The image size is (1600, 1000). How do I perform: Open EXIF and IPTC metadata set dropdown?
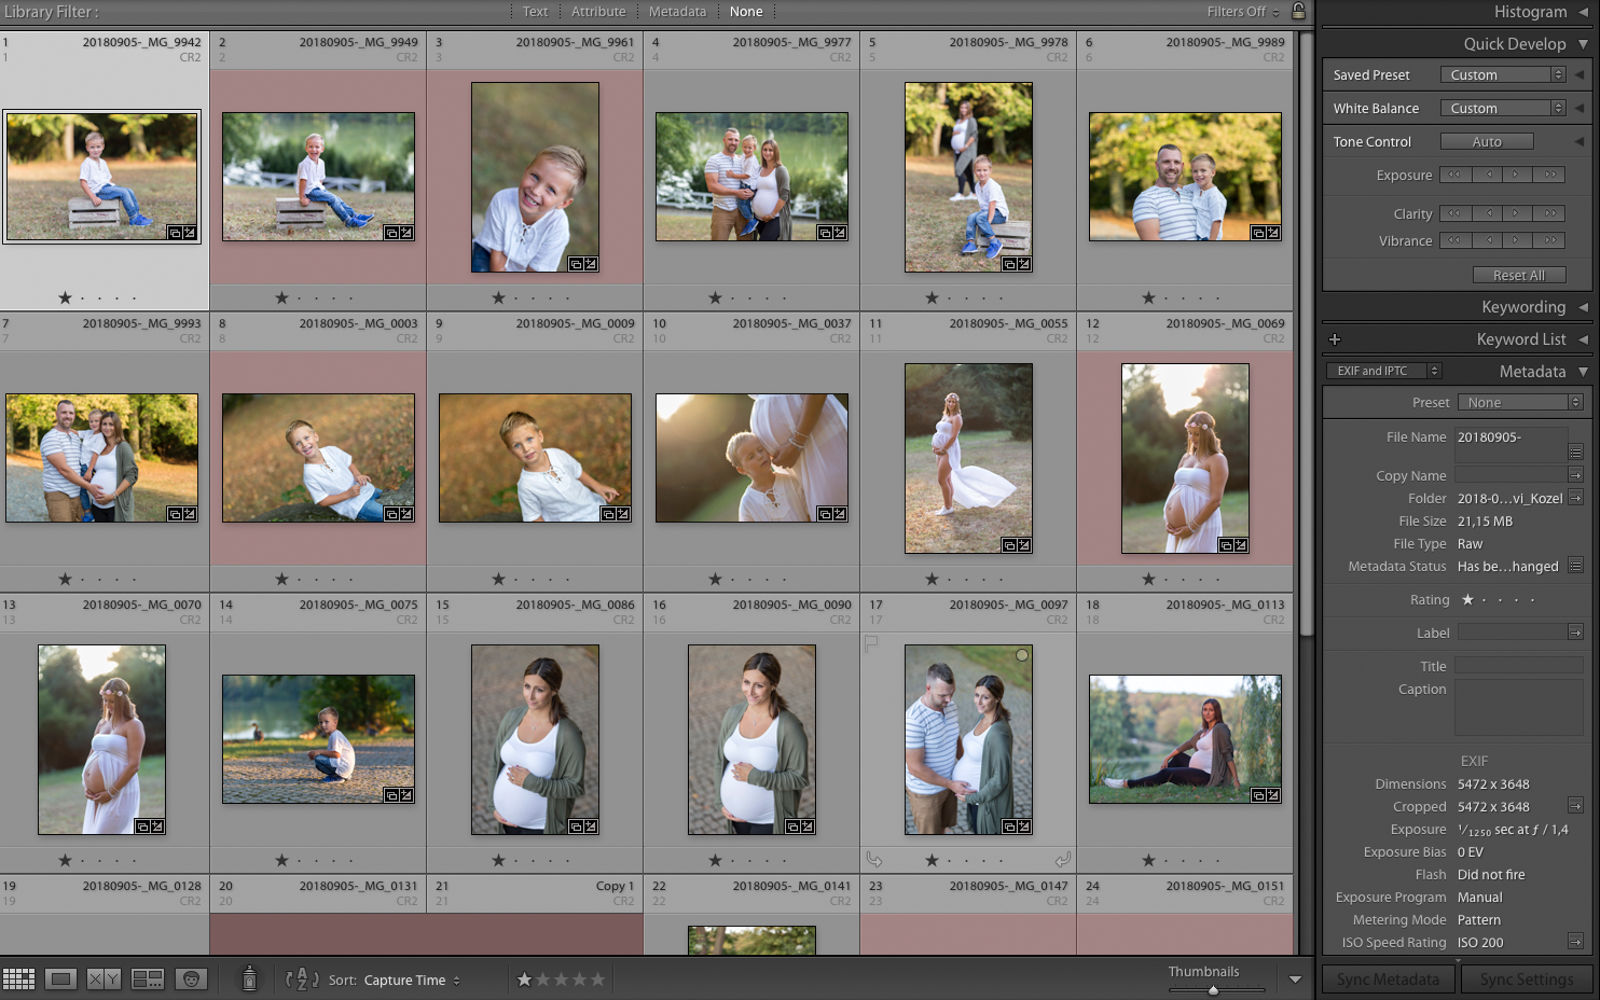(1384, 371)
